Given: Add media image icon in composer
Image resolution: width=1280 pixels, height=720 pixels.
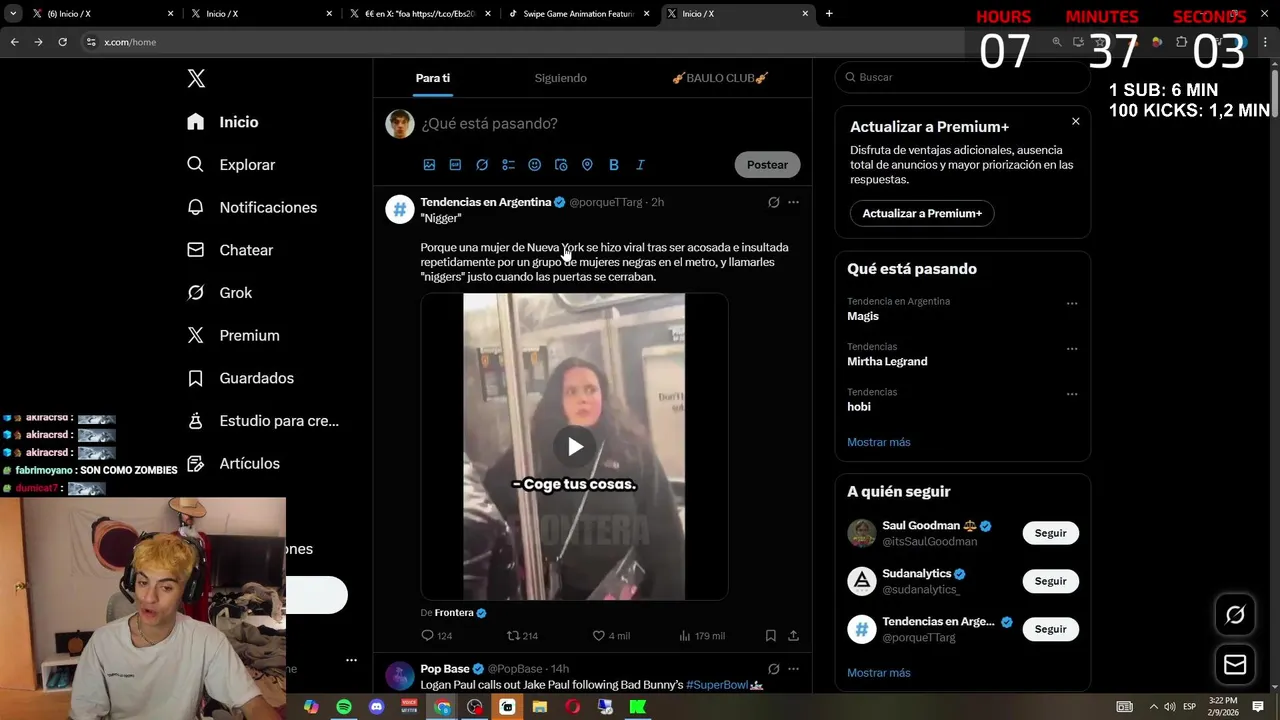Looking at the screenshot, I should [429, 165].
